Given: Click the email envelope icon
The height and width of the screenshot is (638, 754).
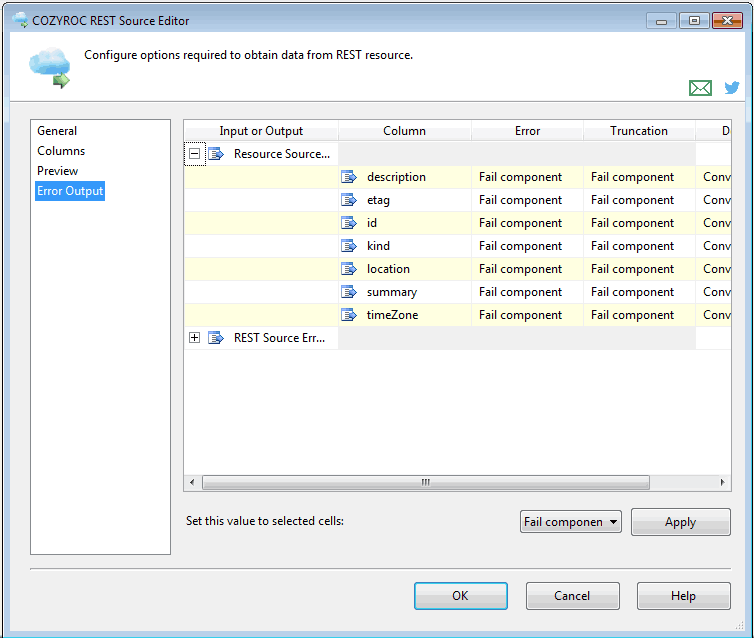Looking at the screenshot, I should click(x=700, y=88).
